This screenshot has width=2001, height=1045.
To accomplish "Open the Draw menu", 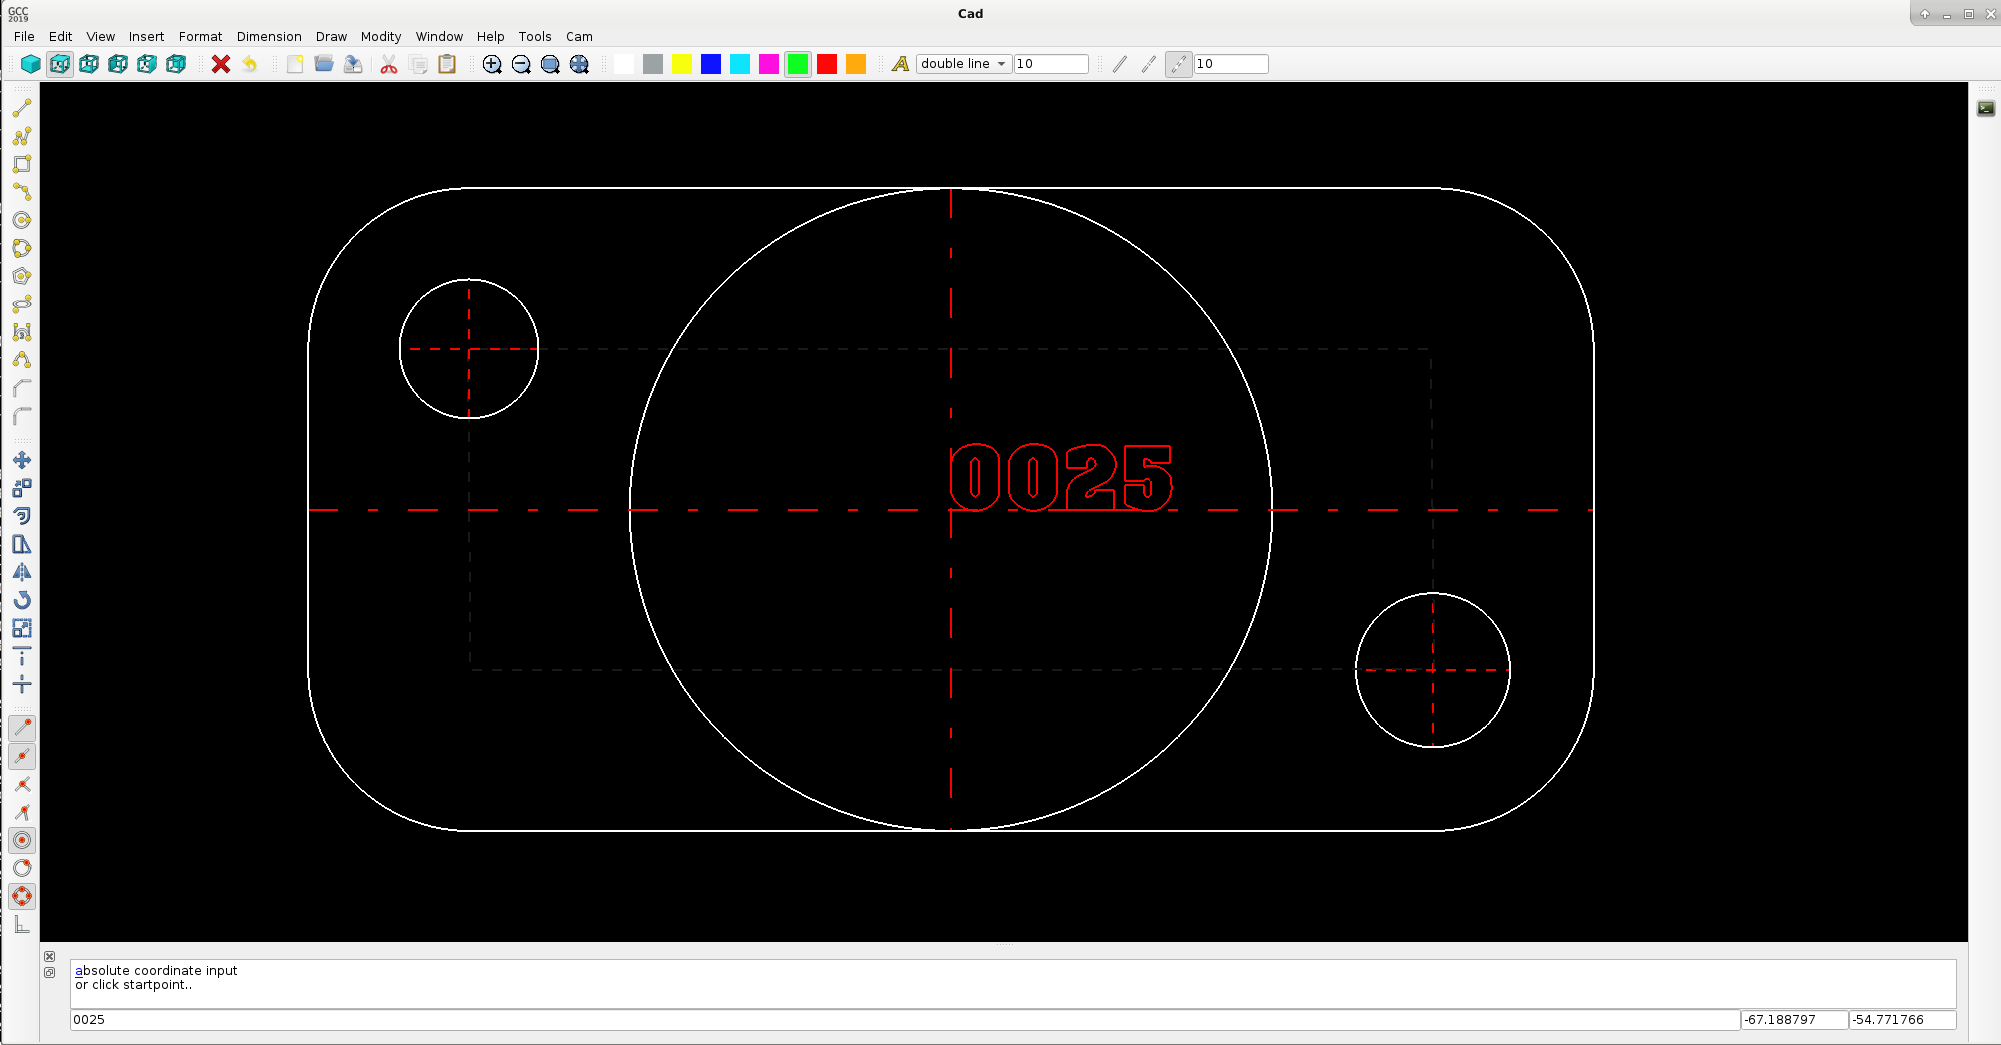I will pyautogui.click(x=331, y=36).
